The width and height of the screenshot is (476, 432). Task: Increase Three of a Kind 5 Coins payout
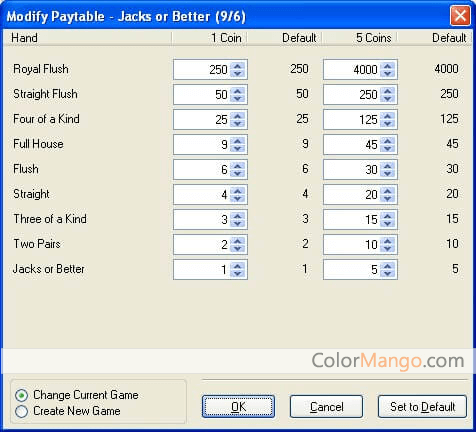[387, 216]
